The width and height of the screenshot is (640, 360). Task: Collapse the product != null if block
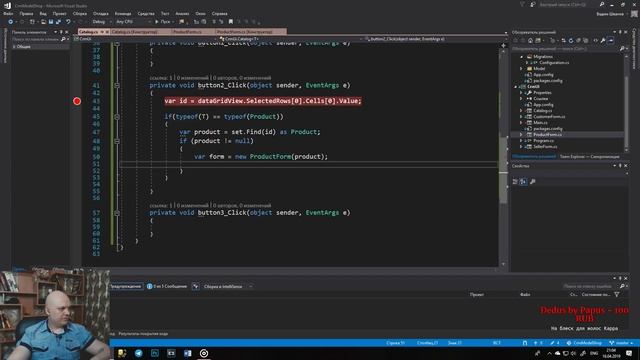tap(117, 141)
